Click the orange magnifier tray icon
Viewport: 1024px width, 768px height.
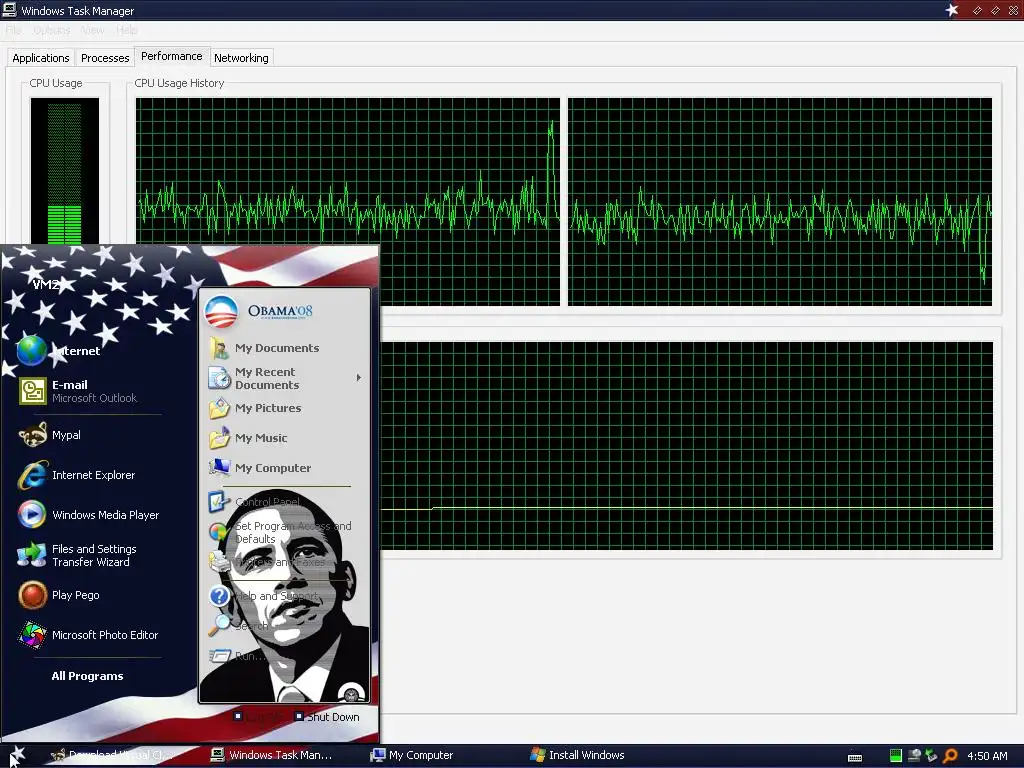coord(951,756)
